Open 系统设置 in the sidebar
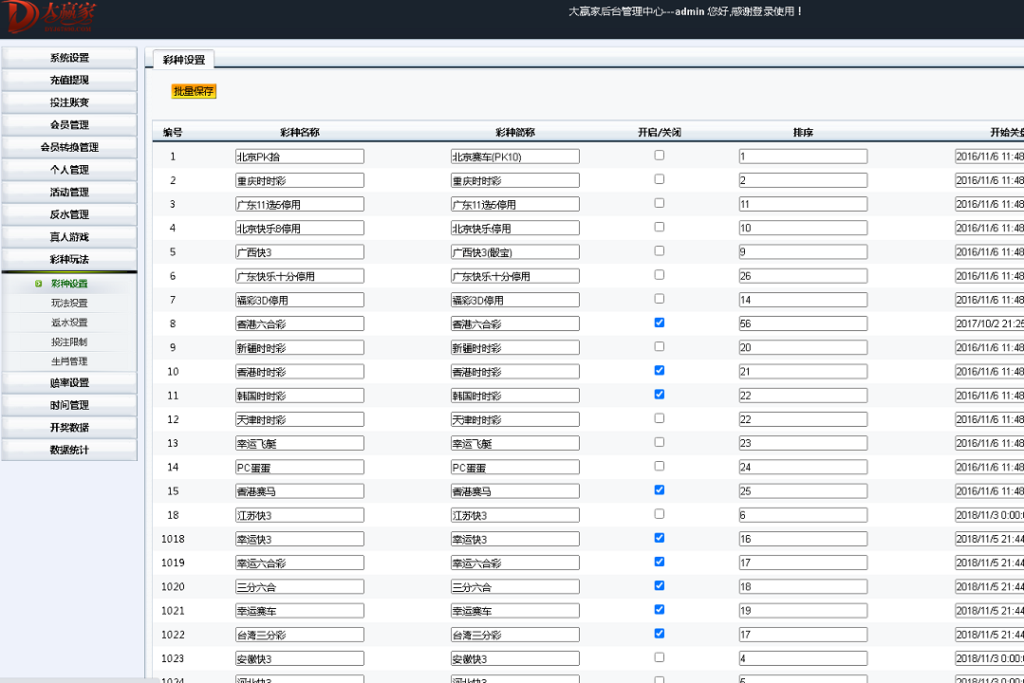Image resolution: width=1024 pixels, height=683 pixels. (x=68, y=57)
